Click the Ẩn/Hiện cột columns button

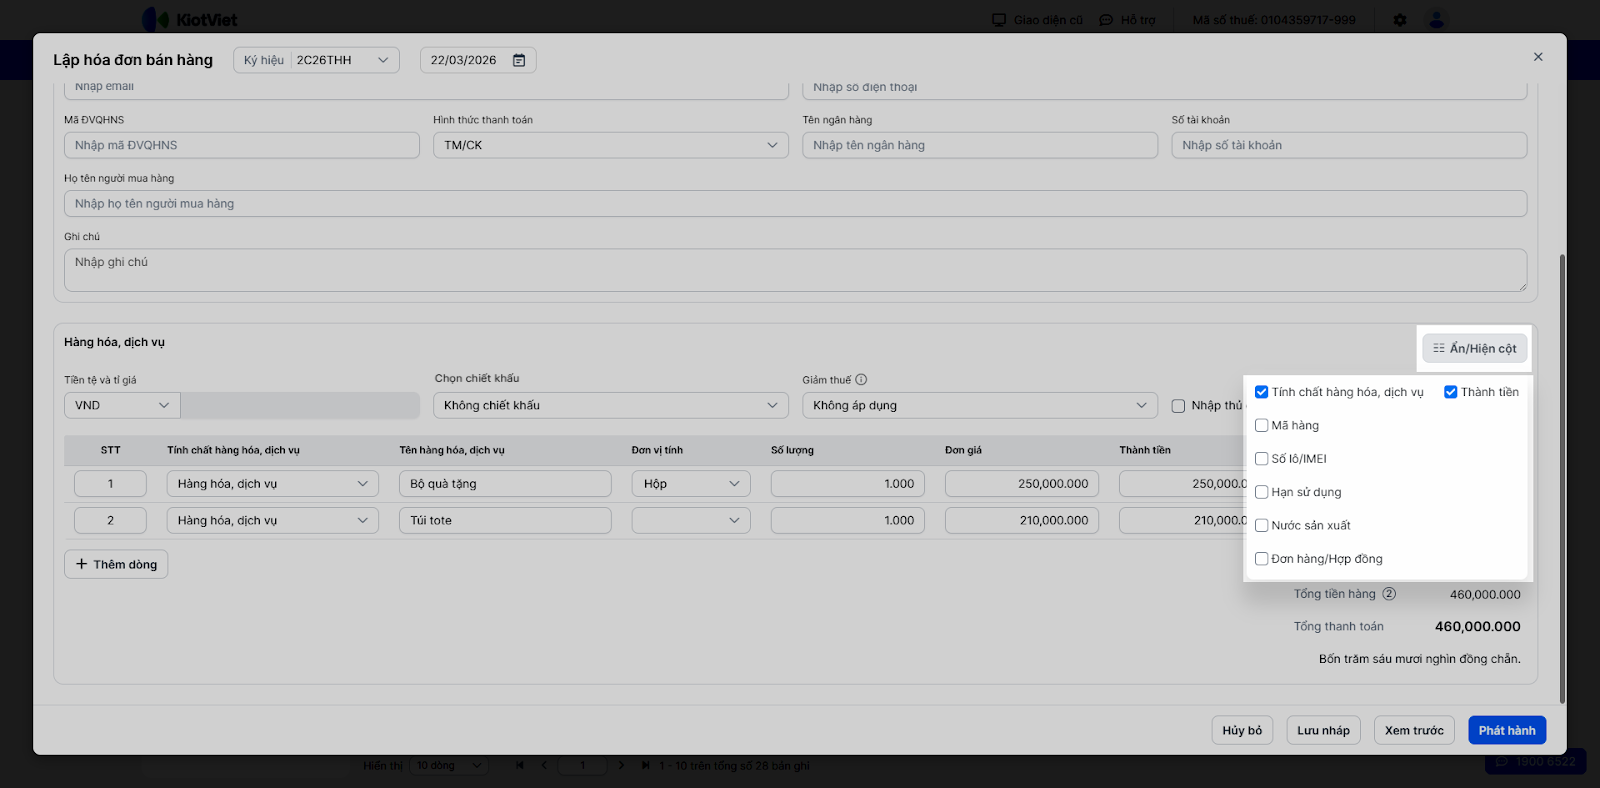click(1474, 349)
